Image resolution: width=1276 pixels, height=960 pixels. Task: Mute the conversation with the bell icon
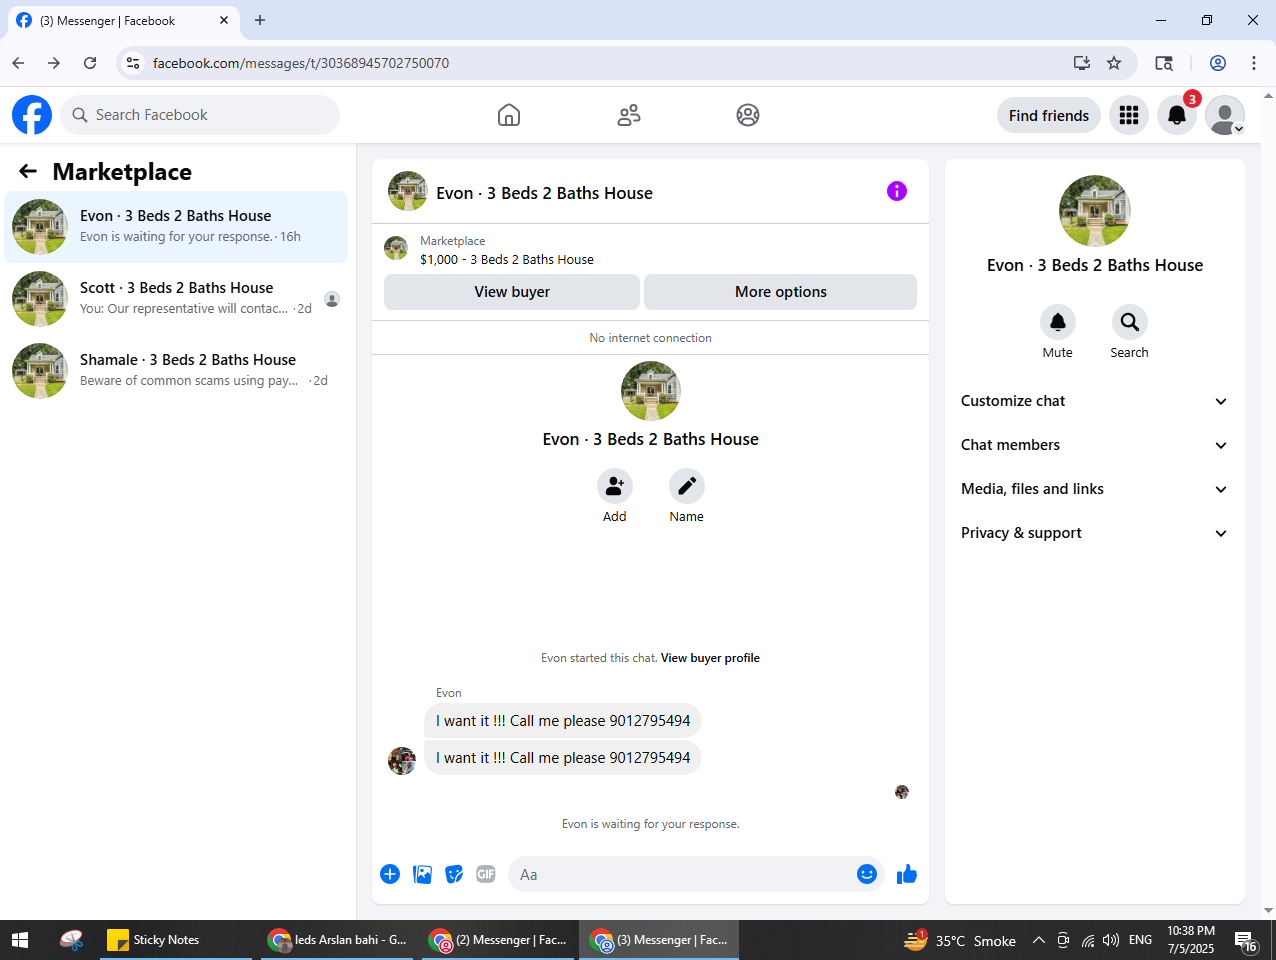point(1058,322)
